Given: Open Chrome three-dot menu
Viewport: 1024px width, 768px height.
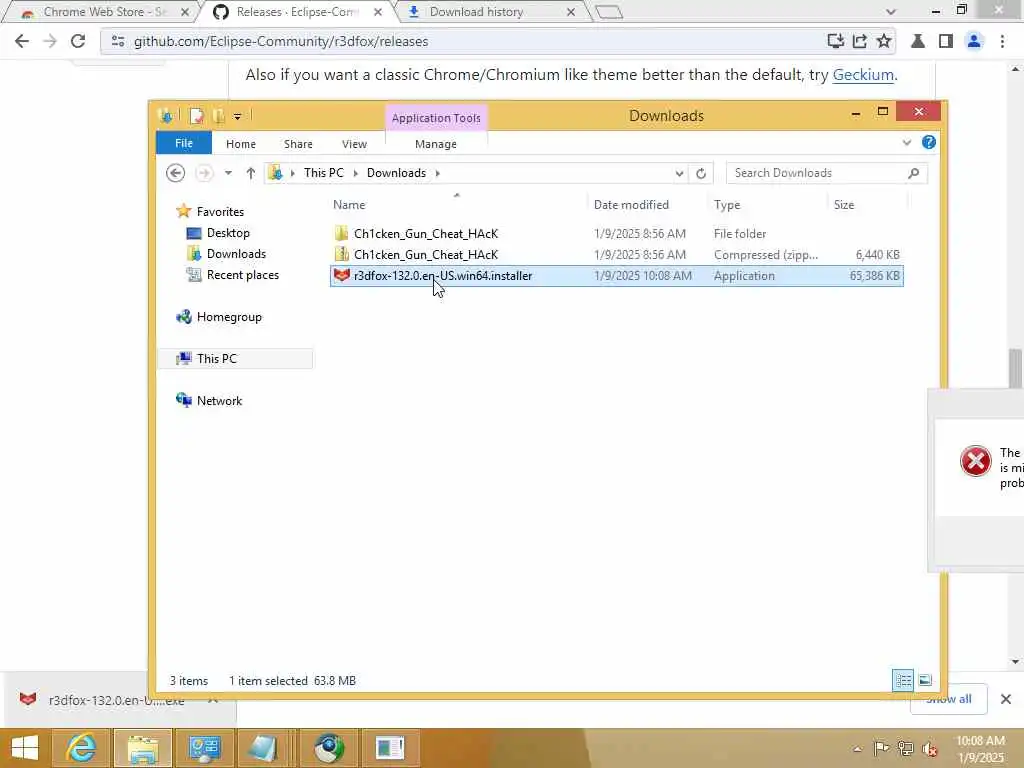Looking at the screenshot, I should [1002, 41].
